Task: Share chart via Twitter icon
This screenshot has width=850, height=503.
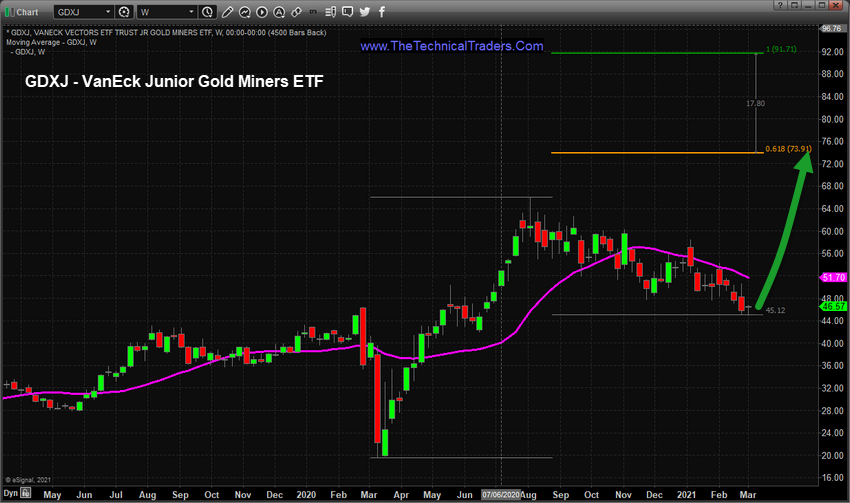Action: pos(365,12)
